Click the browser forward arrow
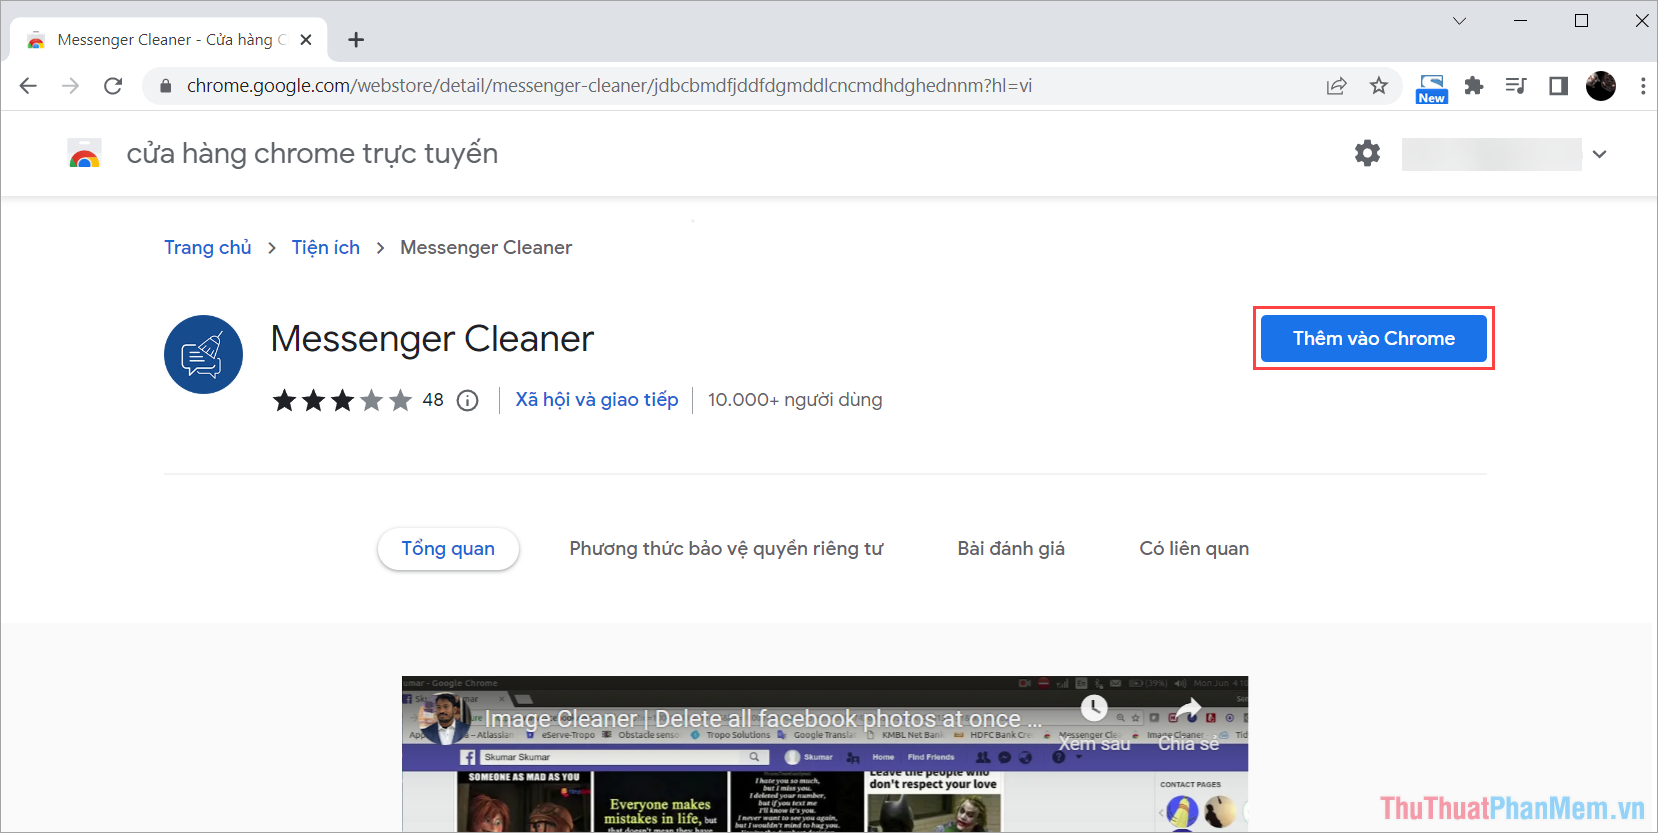The width and height of the screenshot is (1658, 833). click(70, 86)
